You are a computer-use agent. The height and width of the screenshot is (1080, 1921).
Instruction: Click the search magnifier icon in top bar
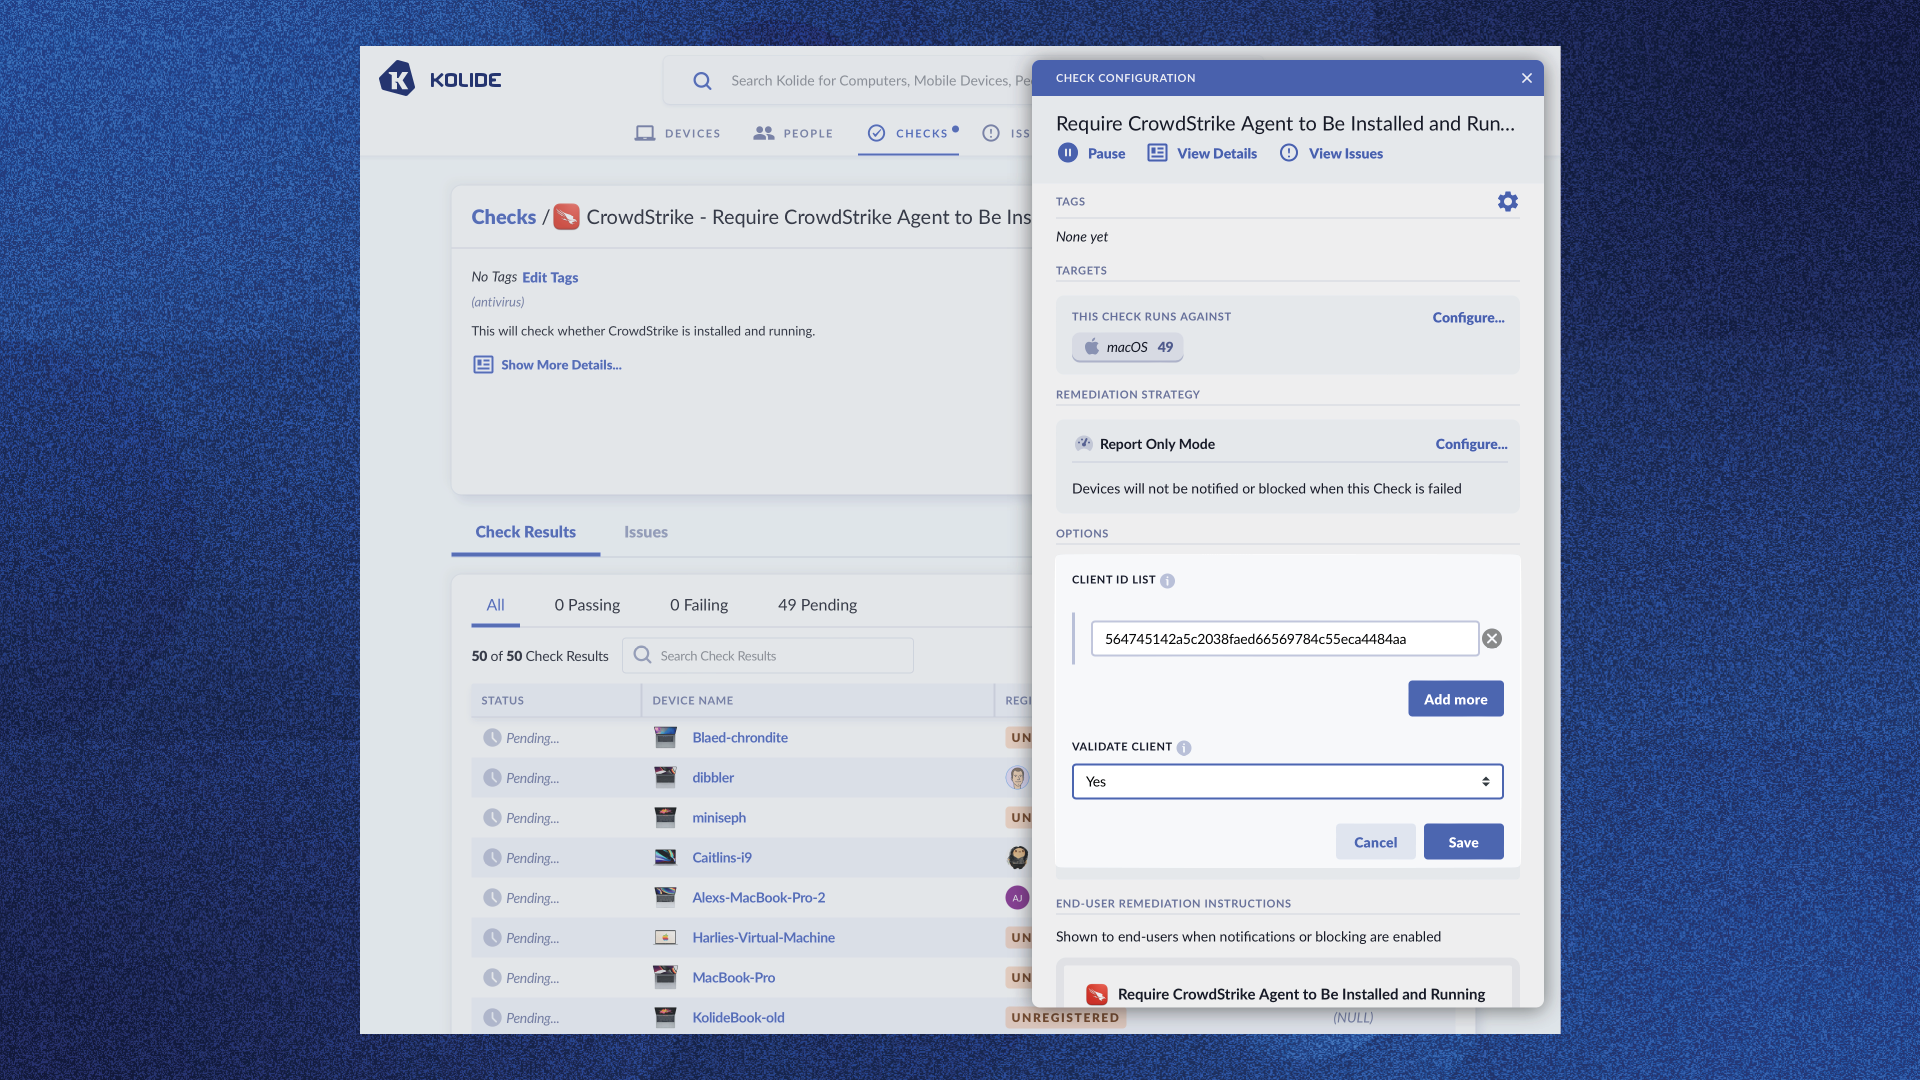702,81
